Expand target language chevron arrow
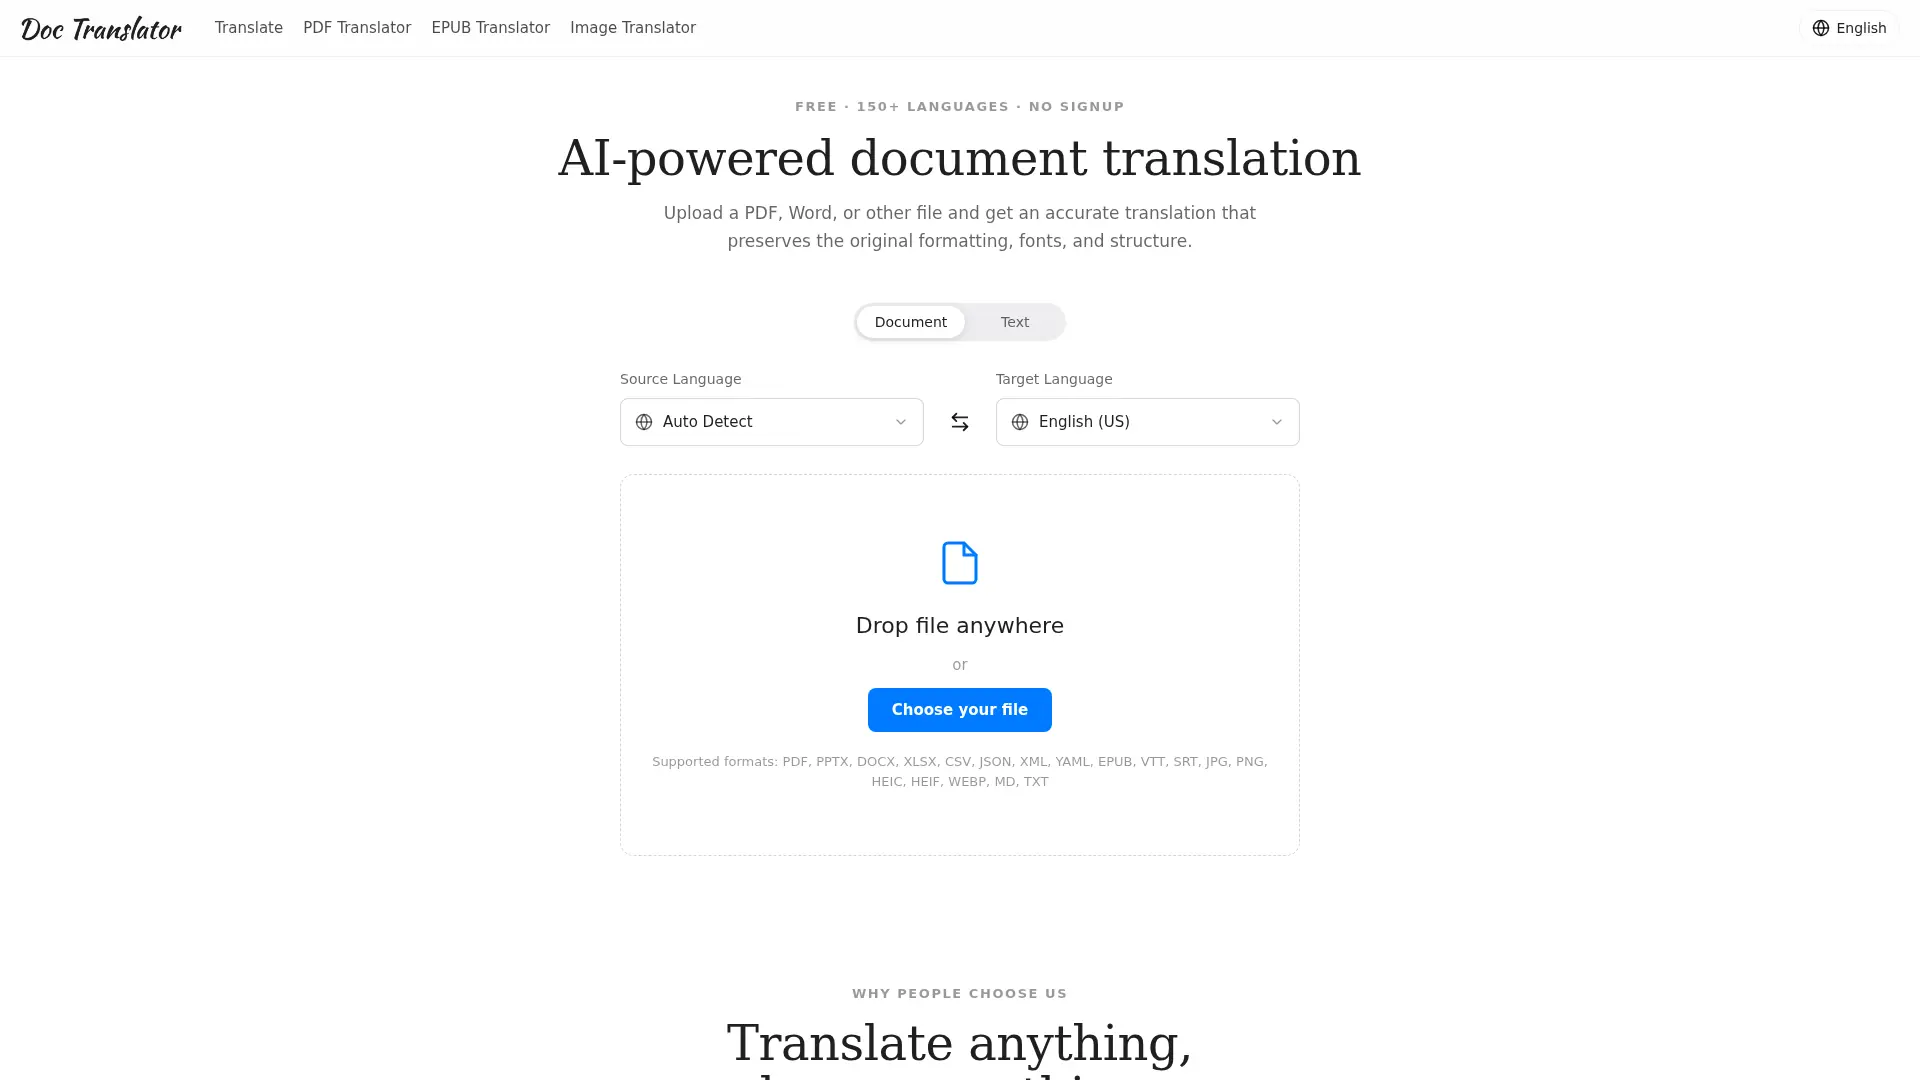 pos(1277,422)
